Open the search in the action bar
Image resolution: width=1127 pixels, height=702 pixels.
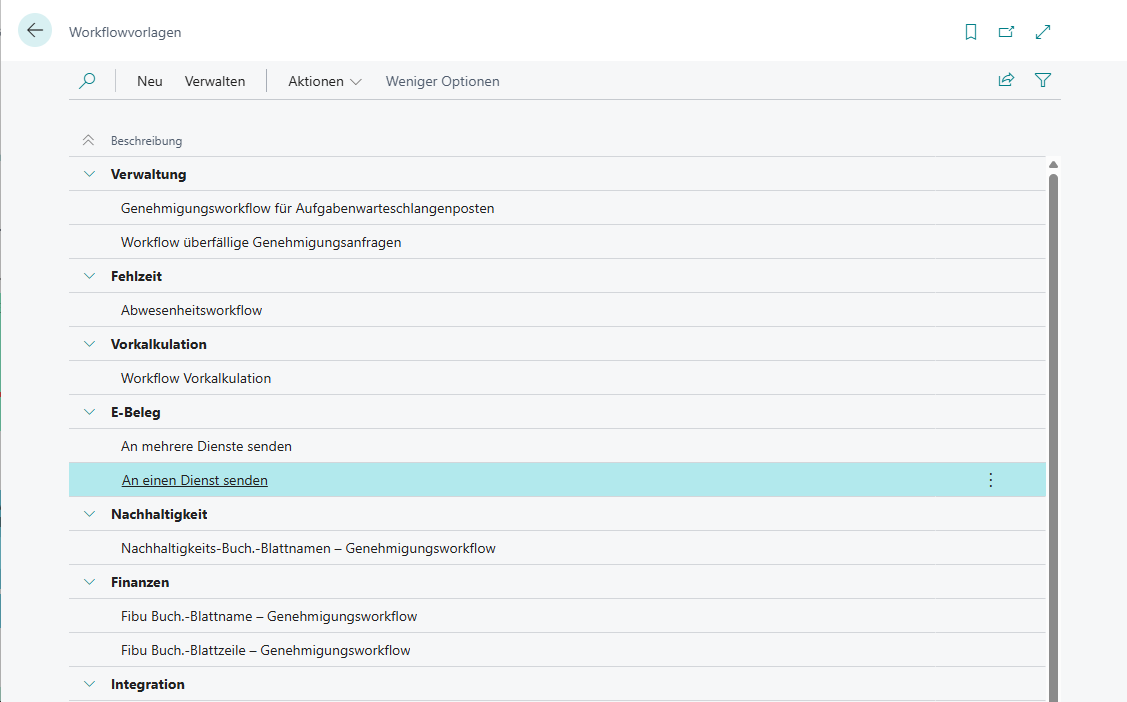(x=88, y=80)
